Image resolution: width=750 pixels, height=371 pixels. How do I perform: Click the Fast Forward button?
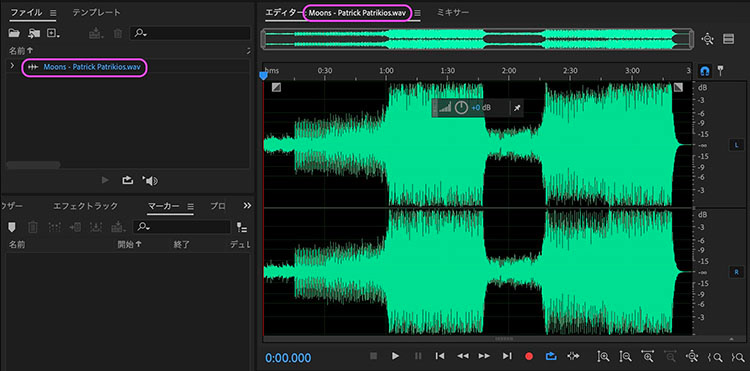[x=485, y=356]
